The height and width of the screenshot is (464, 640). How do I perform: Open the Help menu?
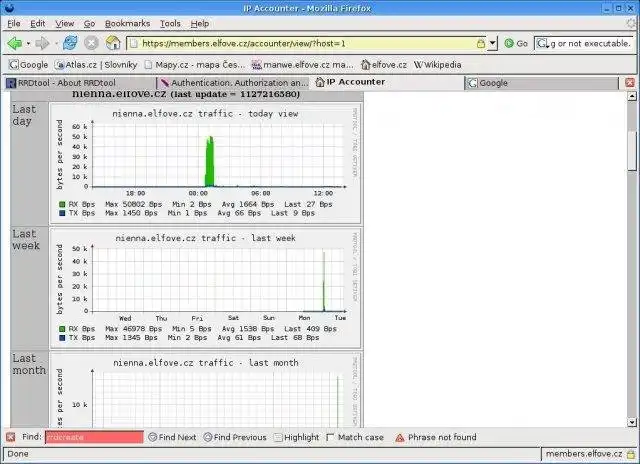click(x=200, y=24)
